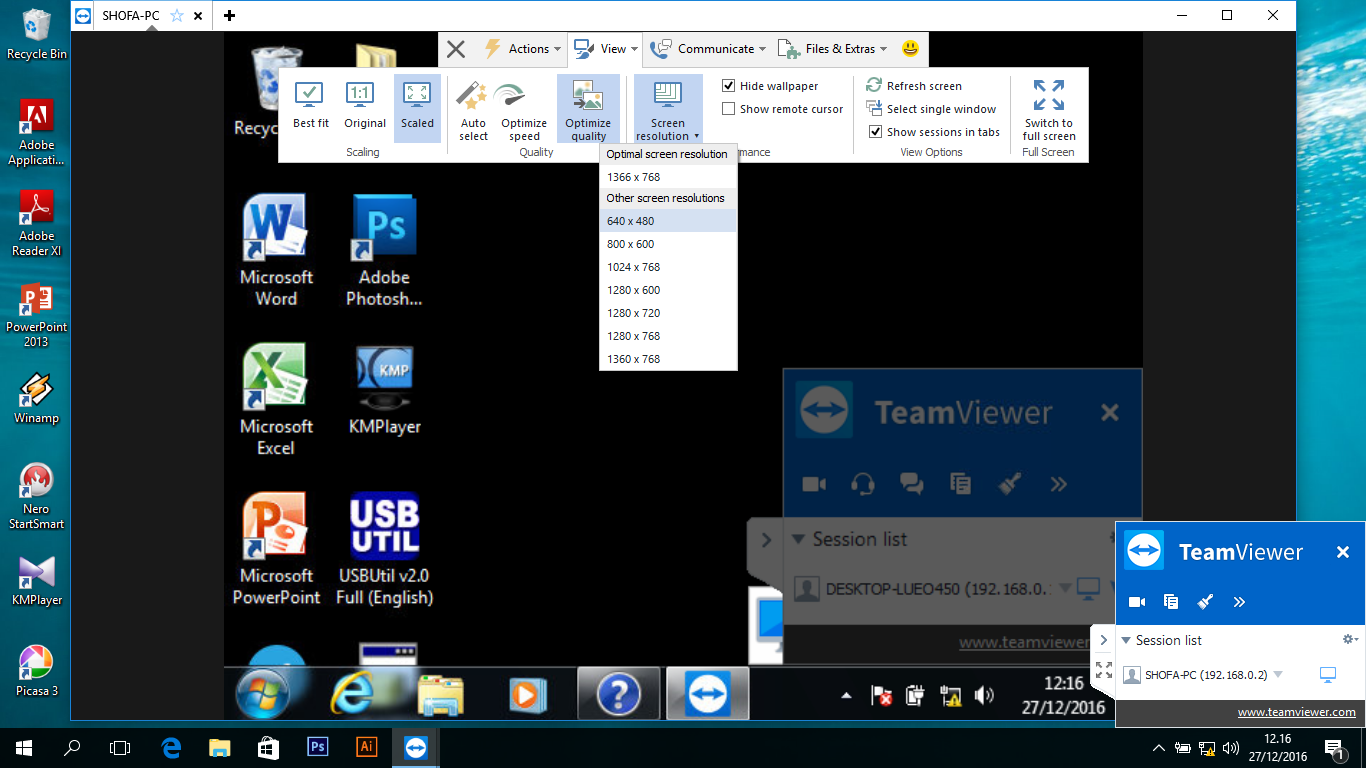Image resolution: width=1366 pixels, height=768 pixels.
Task: Select Auto select quality mode
Action: (x=473, y=108)
